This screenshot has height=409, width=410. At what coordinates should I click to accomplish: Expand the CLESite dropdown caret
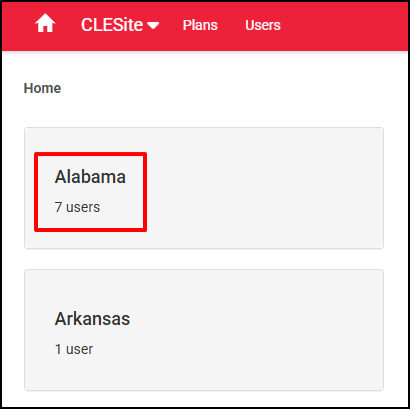click(153, 26)
